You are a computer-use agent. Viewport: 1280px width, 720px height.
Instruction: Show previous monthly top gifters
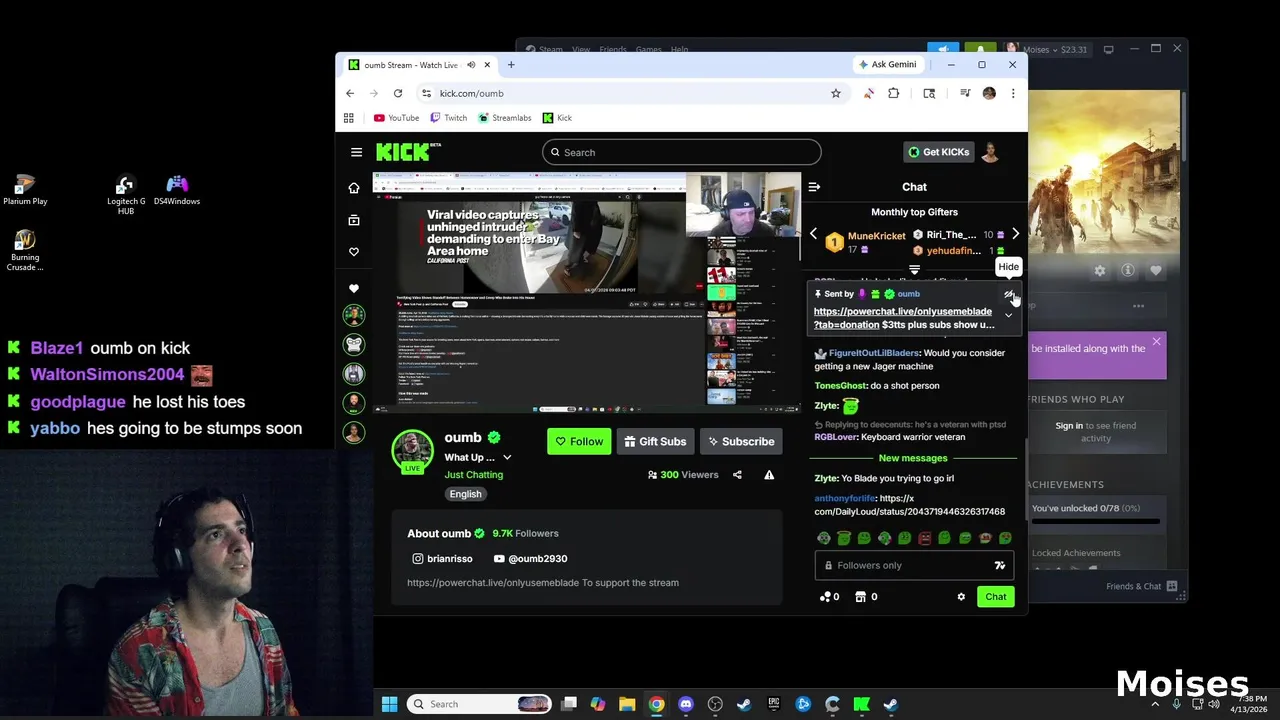(813, 234)
